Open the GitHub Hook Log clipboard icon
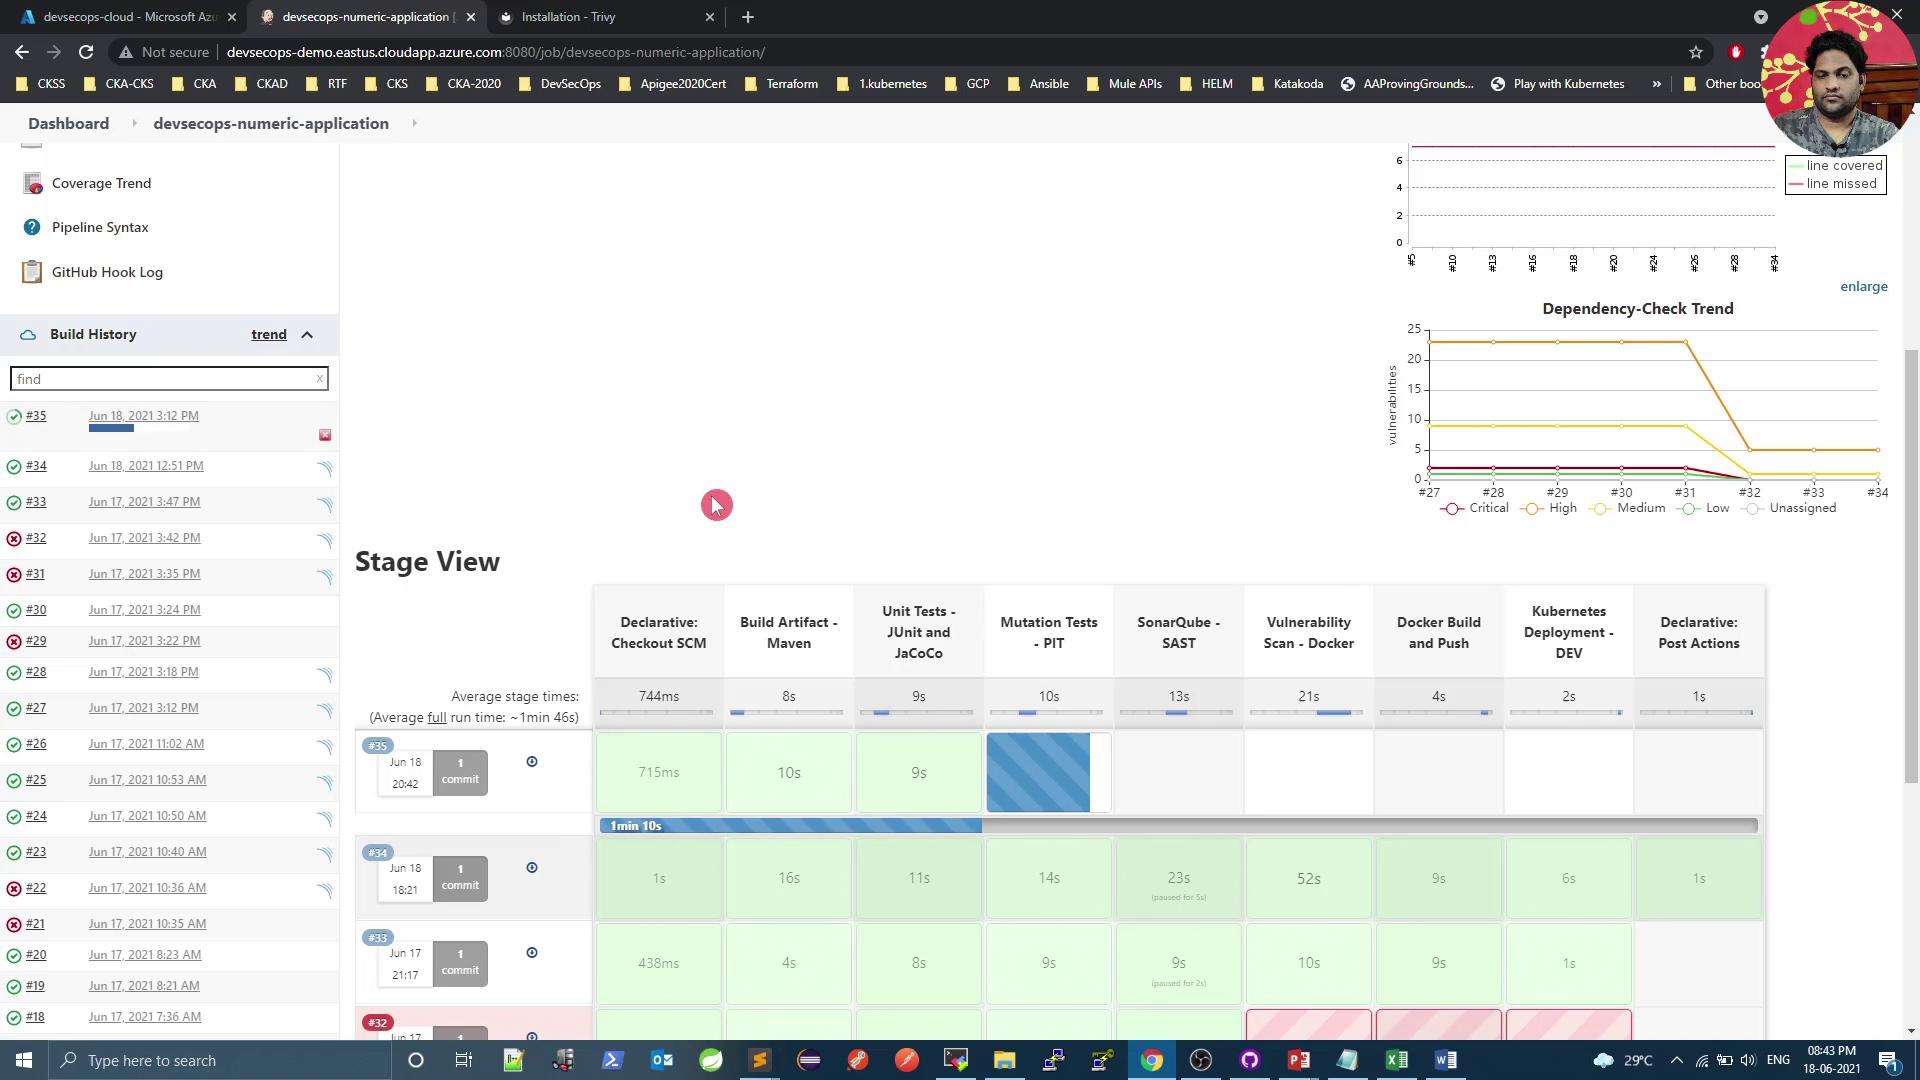Image resolution: width=1920 pixels, height=1080 pixels. (x=32, y=272)
